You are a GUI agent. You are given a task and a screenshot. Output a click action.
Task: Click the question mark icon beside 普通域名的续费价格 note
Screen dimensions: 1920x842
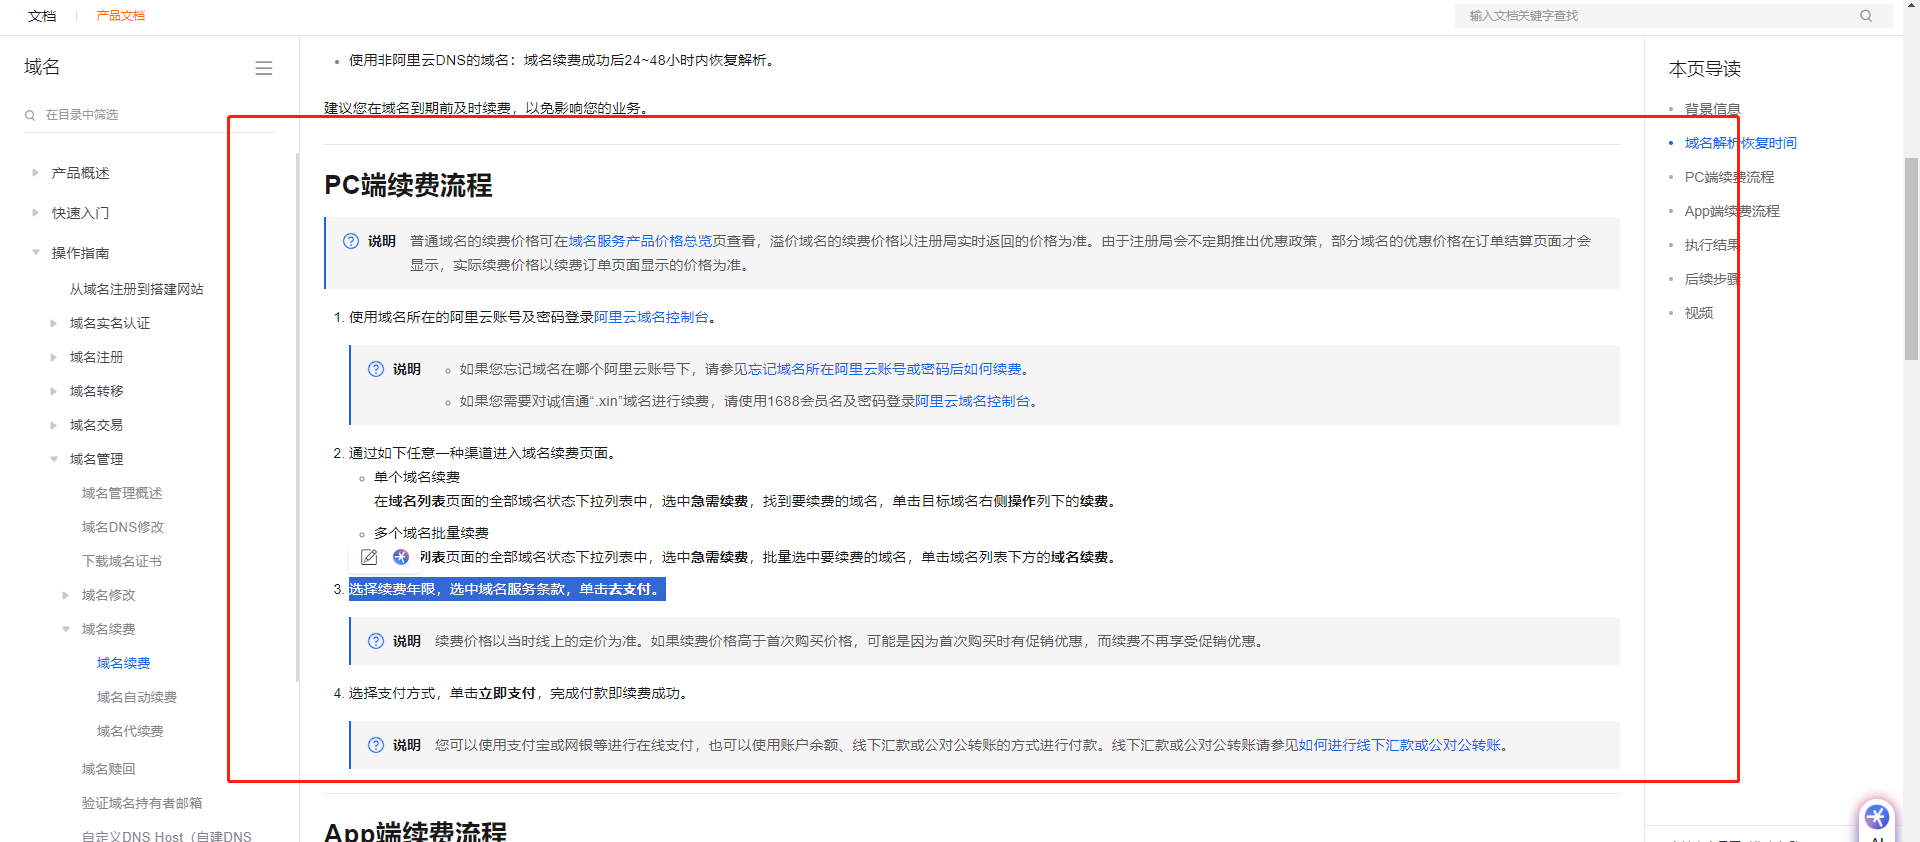tap(351, 241)
